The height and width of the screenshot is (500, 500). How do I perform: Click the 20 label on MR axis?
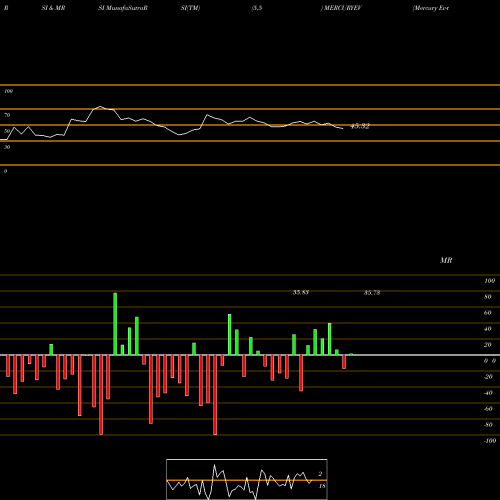point(488,345)
